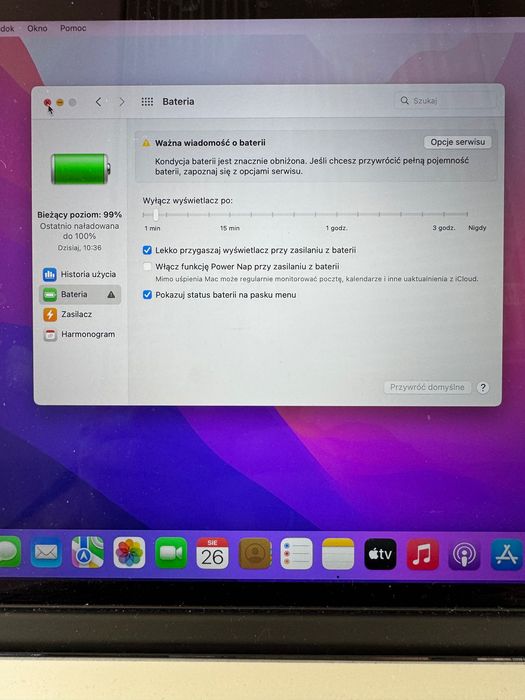
Task: Minimize window using yellow button
Action: [x=60, y=103]
